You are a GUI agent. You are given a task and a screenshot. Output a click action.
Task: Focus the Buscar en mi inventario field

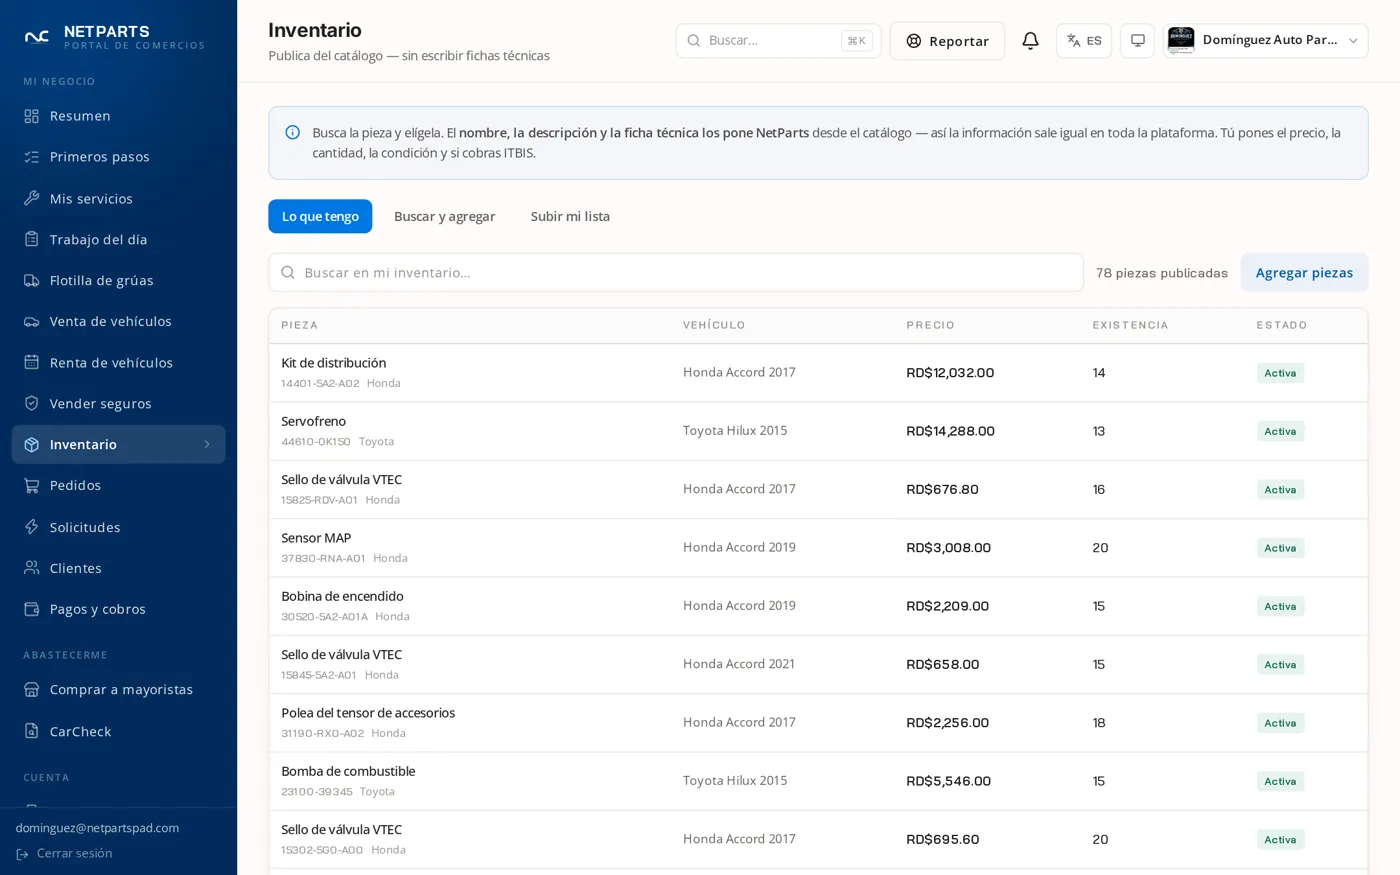click(676, 272)
